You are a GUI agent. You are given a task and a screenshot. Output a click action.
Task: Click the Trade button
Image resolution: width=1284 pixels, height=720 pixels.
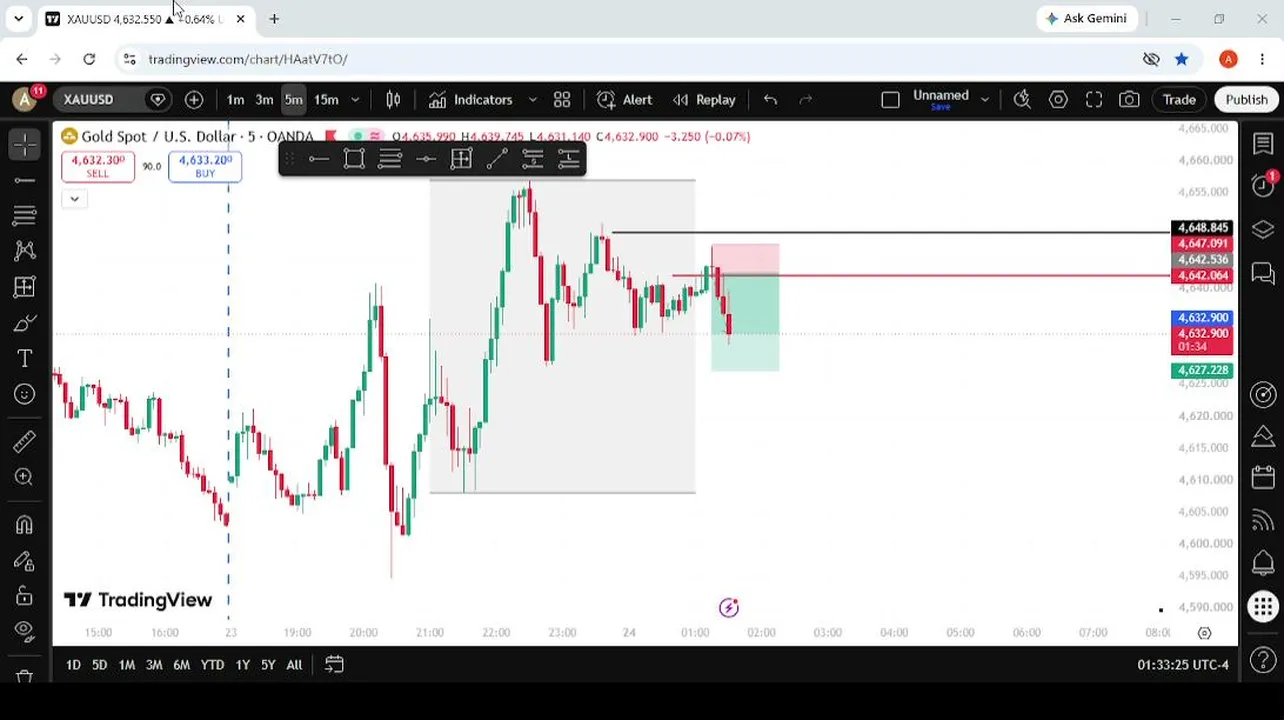[x=1179, y=99]
